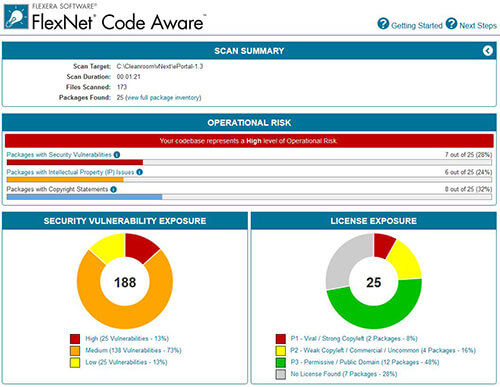Click the 25 total in license donut
This screenshot has width=500, height=387.
374,282
